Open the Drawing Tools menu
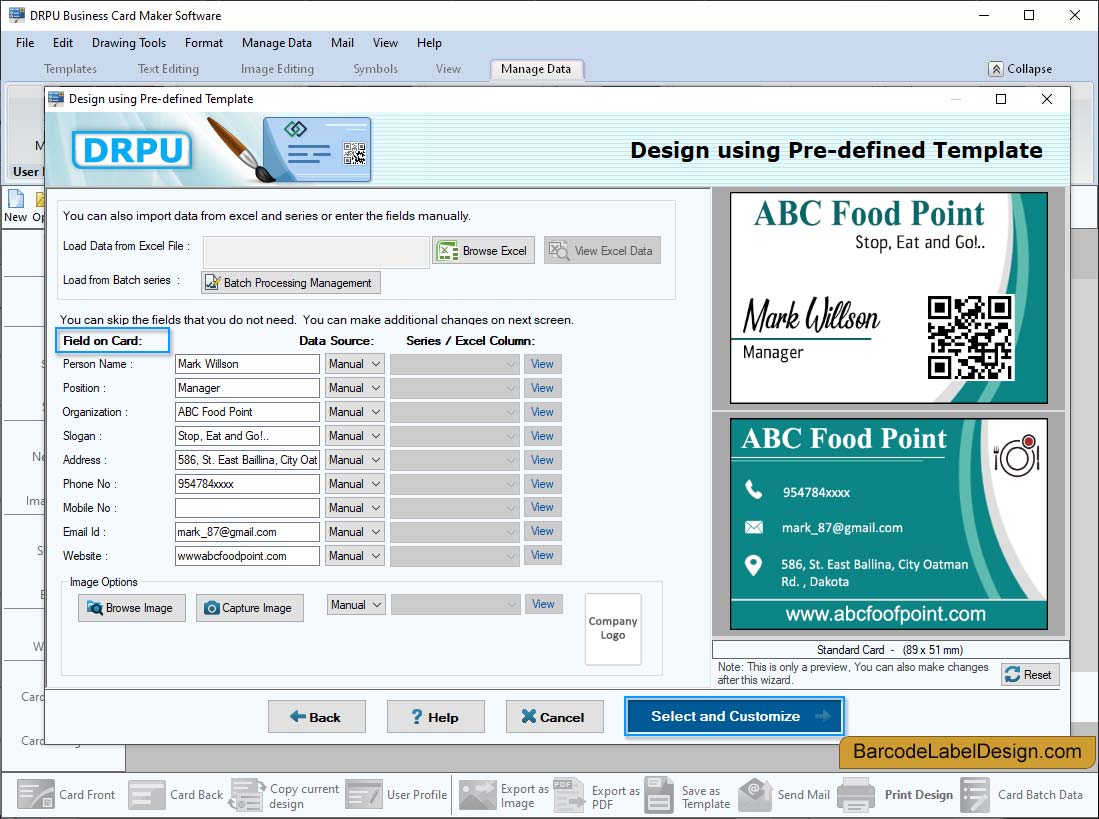Viewport: 1099px width, 819px height. [129, 43]
